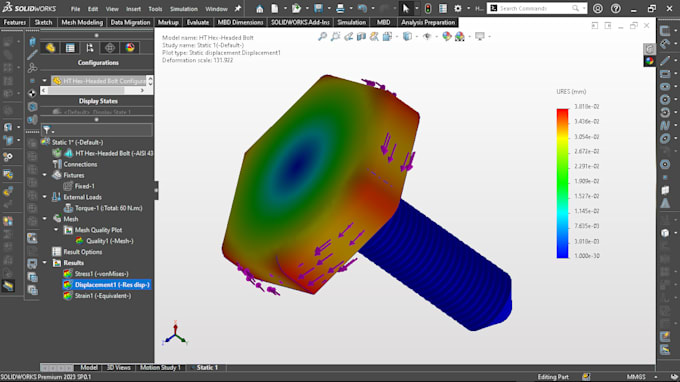Click the Undo icon
Image resolution: width=680 pixels, height=382 pixels.
(362, 9)
